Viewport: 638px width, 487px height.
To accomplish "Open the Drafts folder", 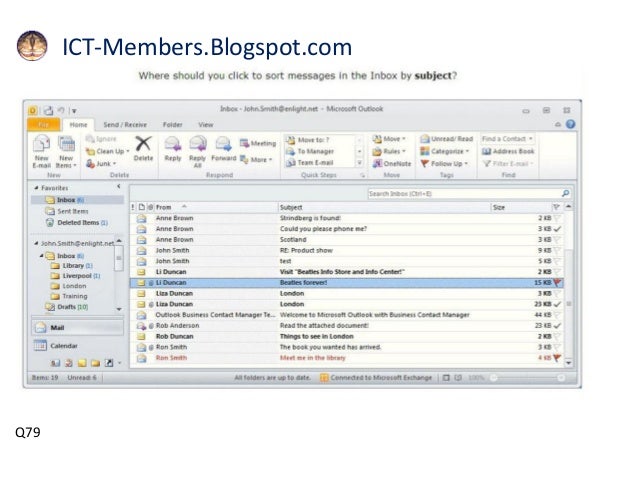I will coord(67,307).
